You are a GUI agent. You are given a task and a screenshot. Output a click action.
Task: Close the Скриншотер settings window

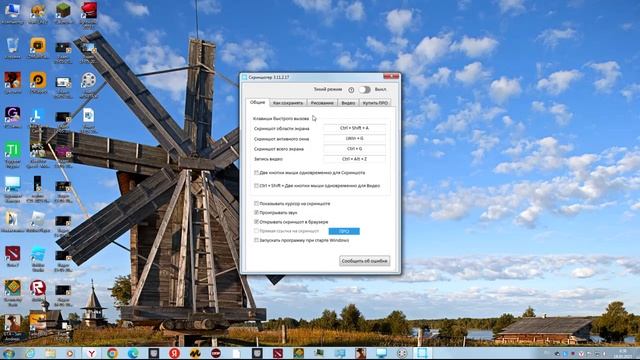pyautogui.click(x=391, y=77)
